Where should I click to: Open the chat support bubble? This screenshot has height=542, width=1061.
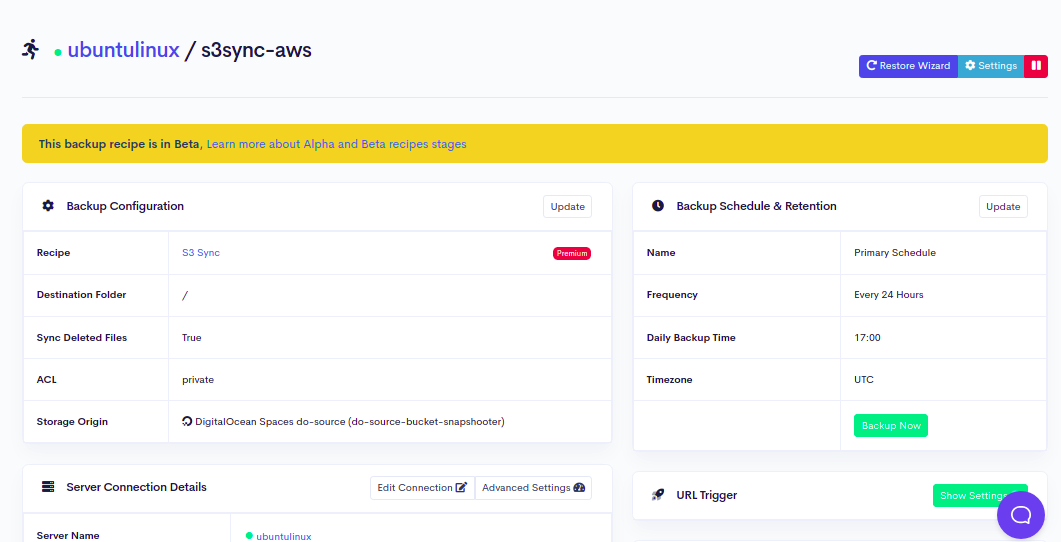[x=1020, y=515]
